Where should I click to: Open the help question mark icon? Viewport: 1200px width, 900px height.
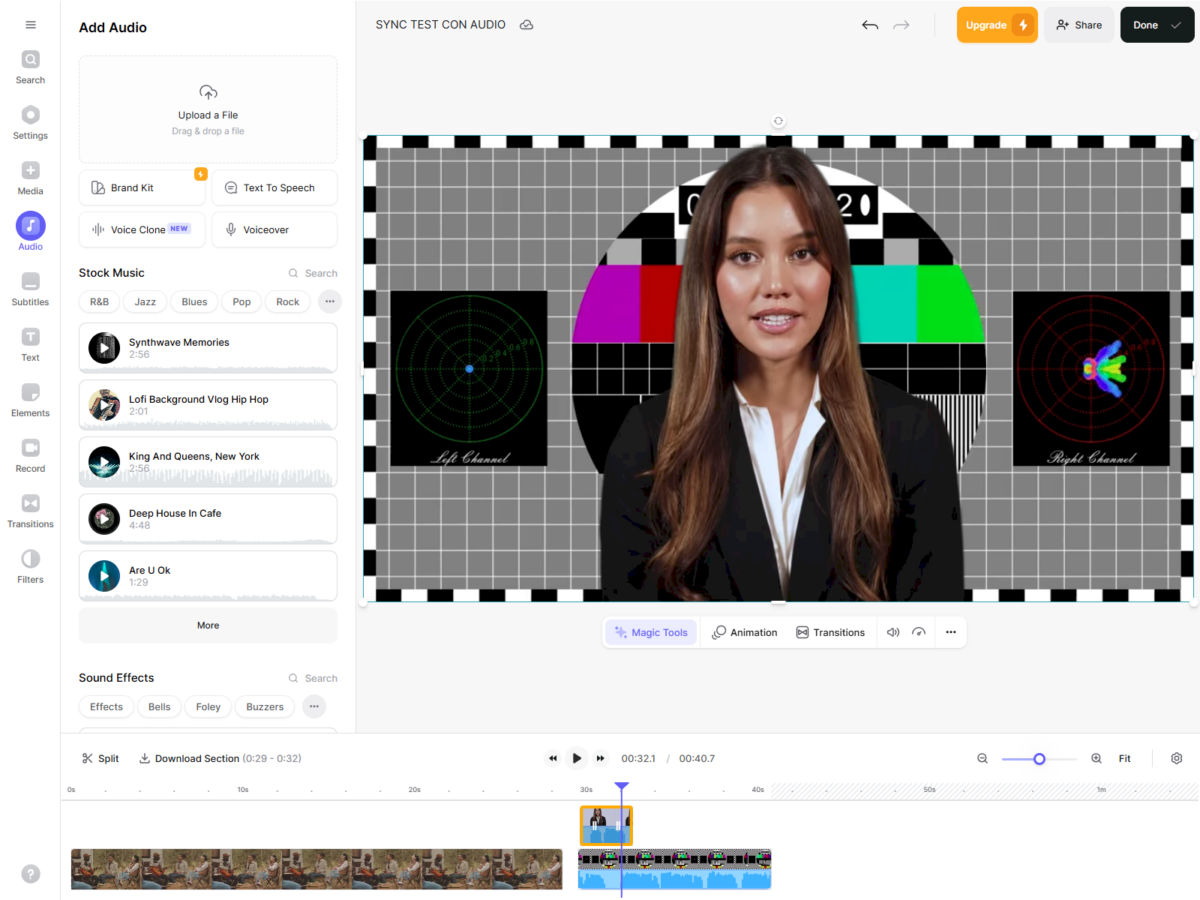click(x=31, y=873)
